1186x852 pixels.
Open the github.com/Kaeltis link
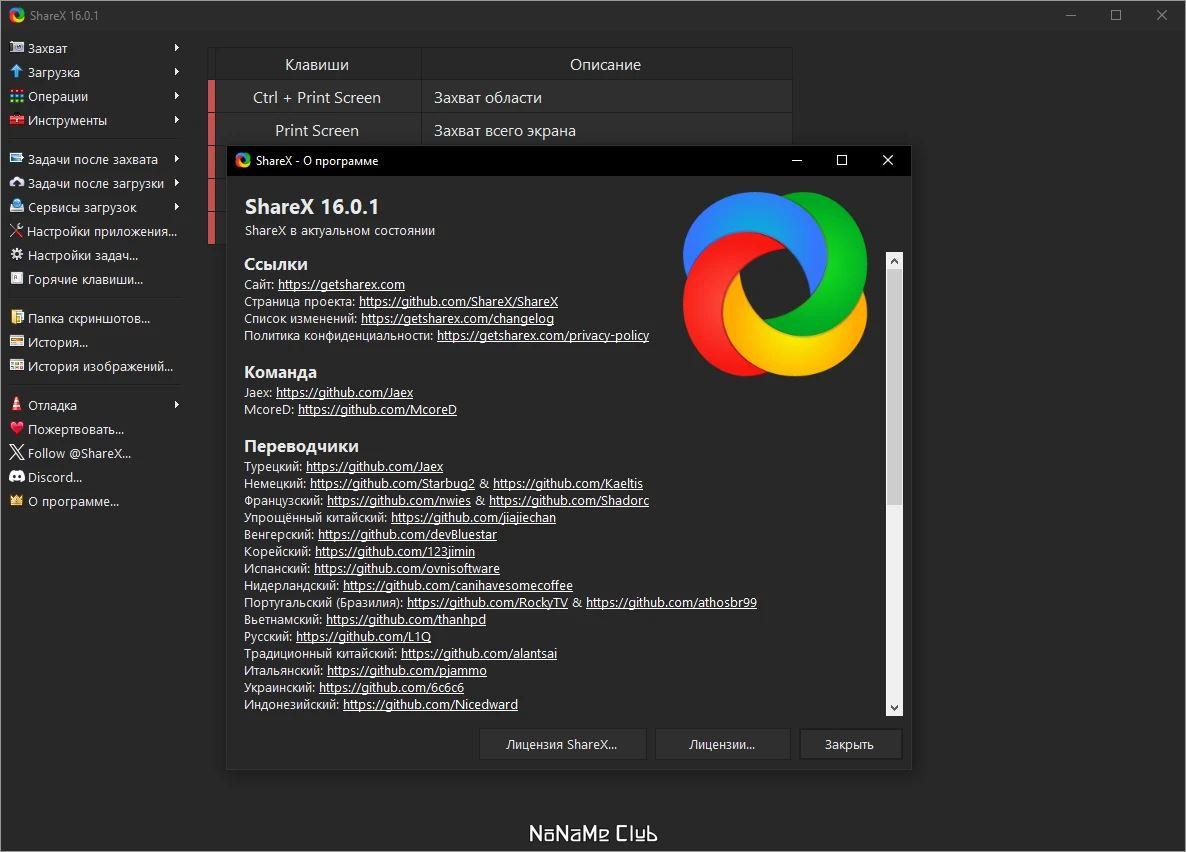click(568, 484)
